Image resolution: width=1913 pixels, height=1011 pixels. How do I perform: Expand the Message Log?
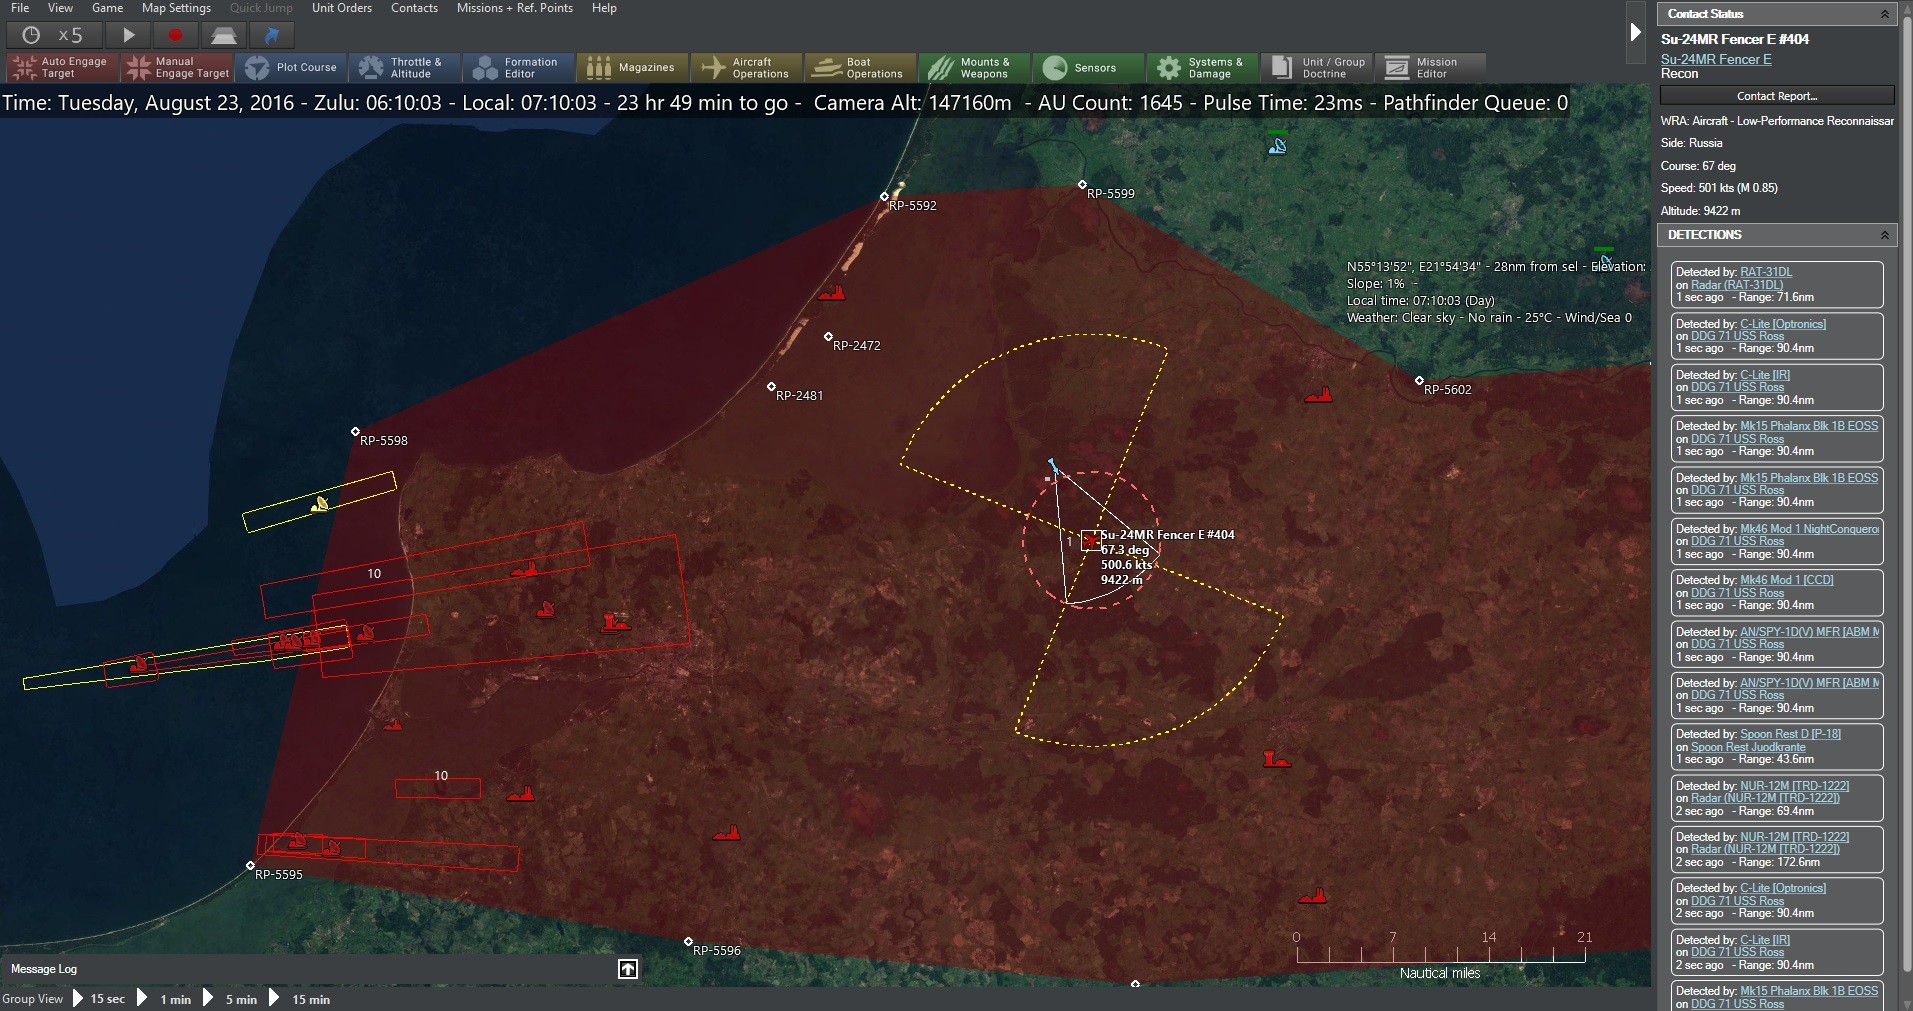tap(627, 968)
